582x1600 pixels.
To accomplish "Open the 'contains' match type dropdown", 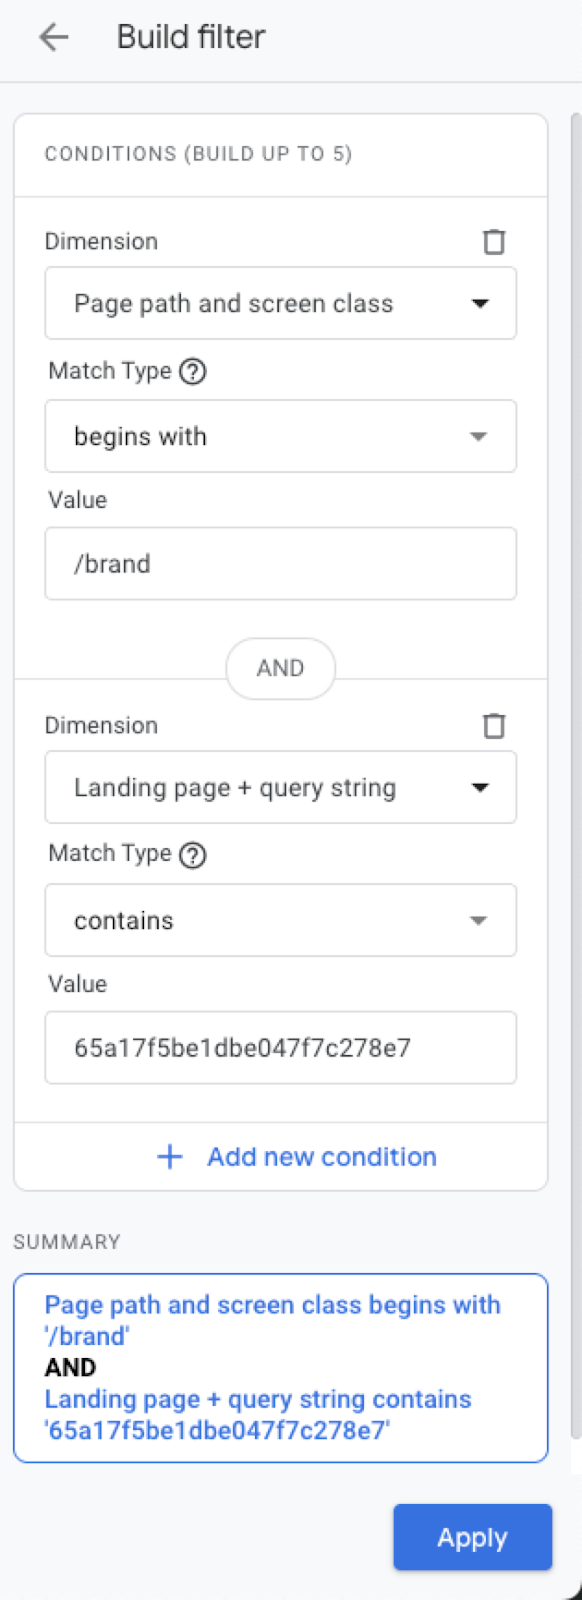I will 281,920.
